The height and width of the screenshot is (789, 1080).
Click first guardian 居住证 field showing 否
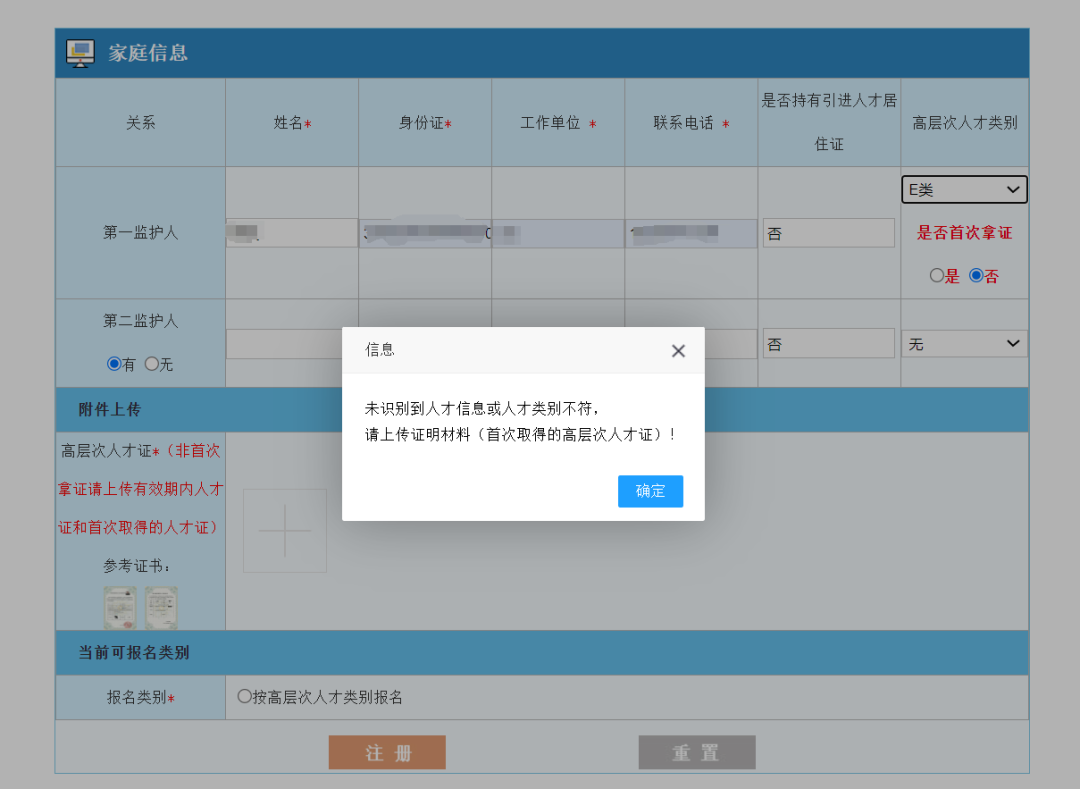click(828, 233)
